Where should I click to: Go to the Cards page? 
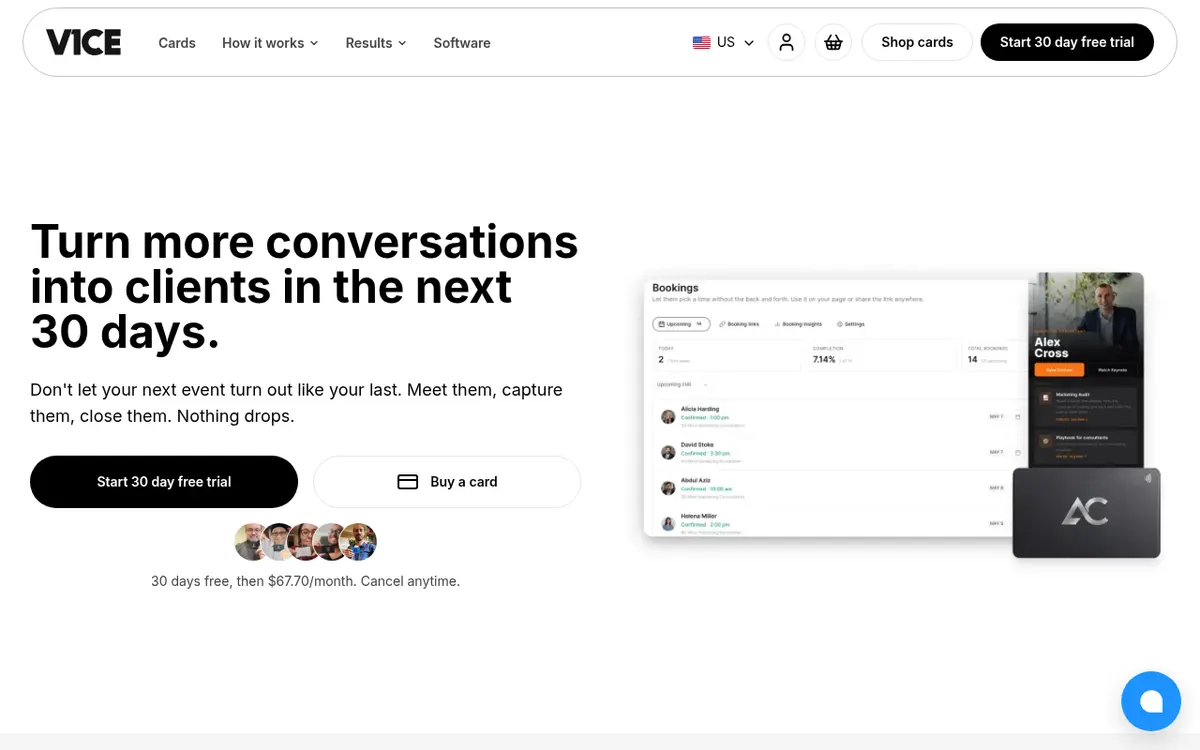coord(177,43)
